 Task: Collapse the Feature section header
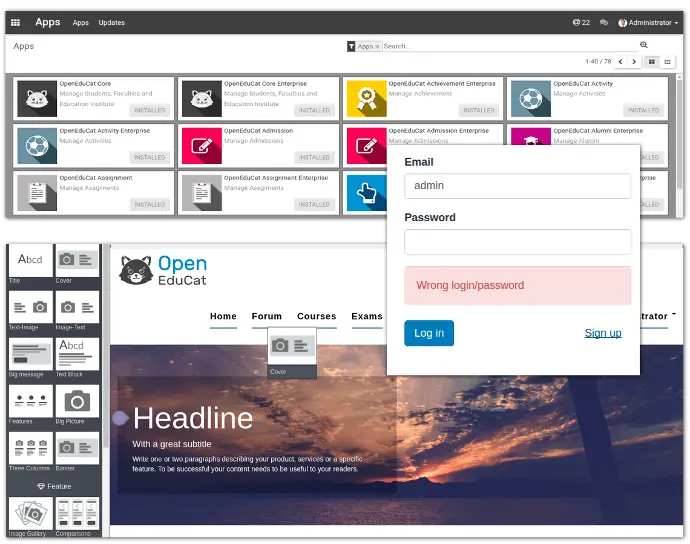click(x=54, y=486)
